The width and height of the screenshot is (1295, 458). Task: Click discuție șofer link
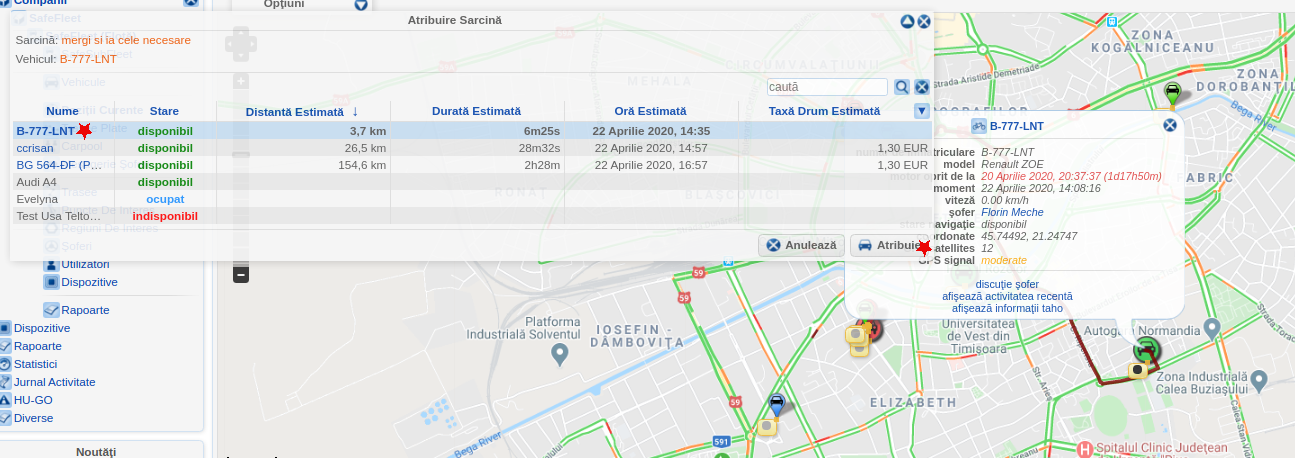[1007, 284]
